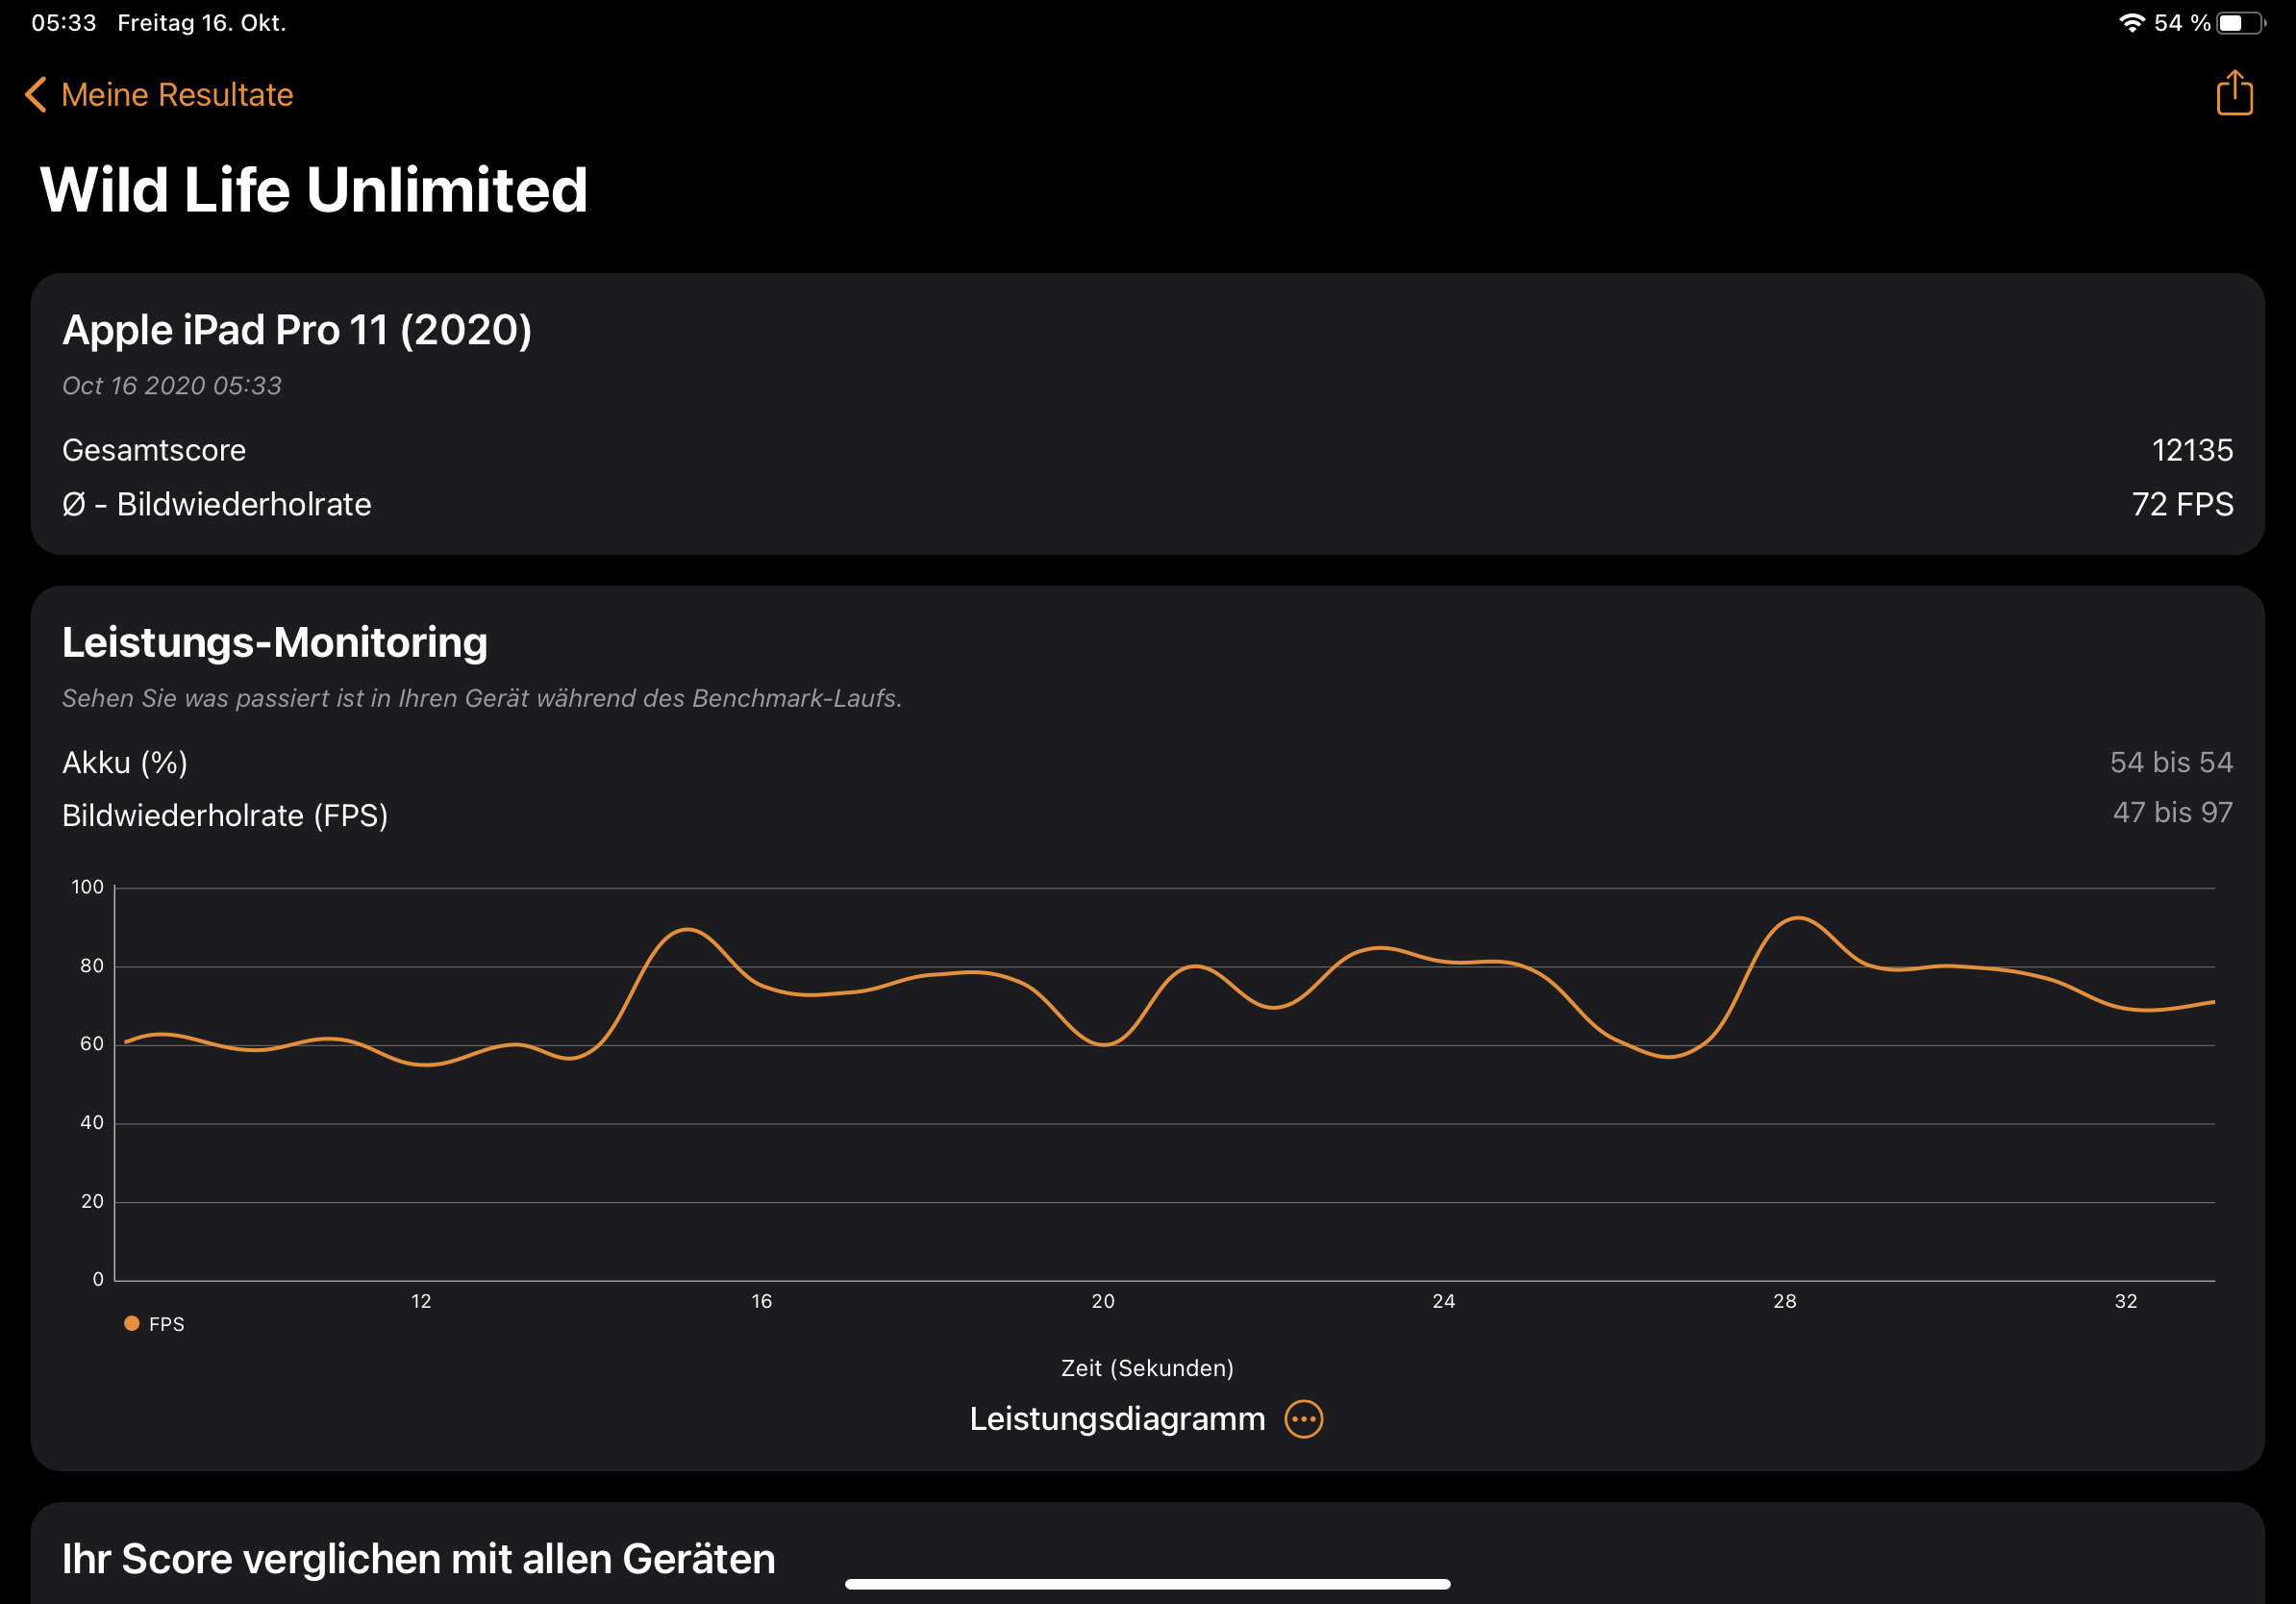Image resolution: width=2296 pixels, height=1604 pixels.
Task: Open Ihr Score verglichen mit allen Geräten section
Action: 418,1557
